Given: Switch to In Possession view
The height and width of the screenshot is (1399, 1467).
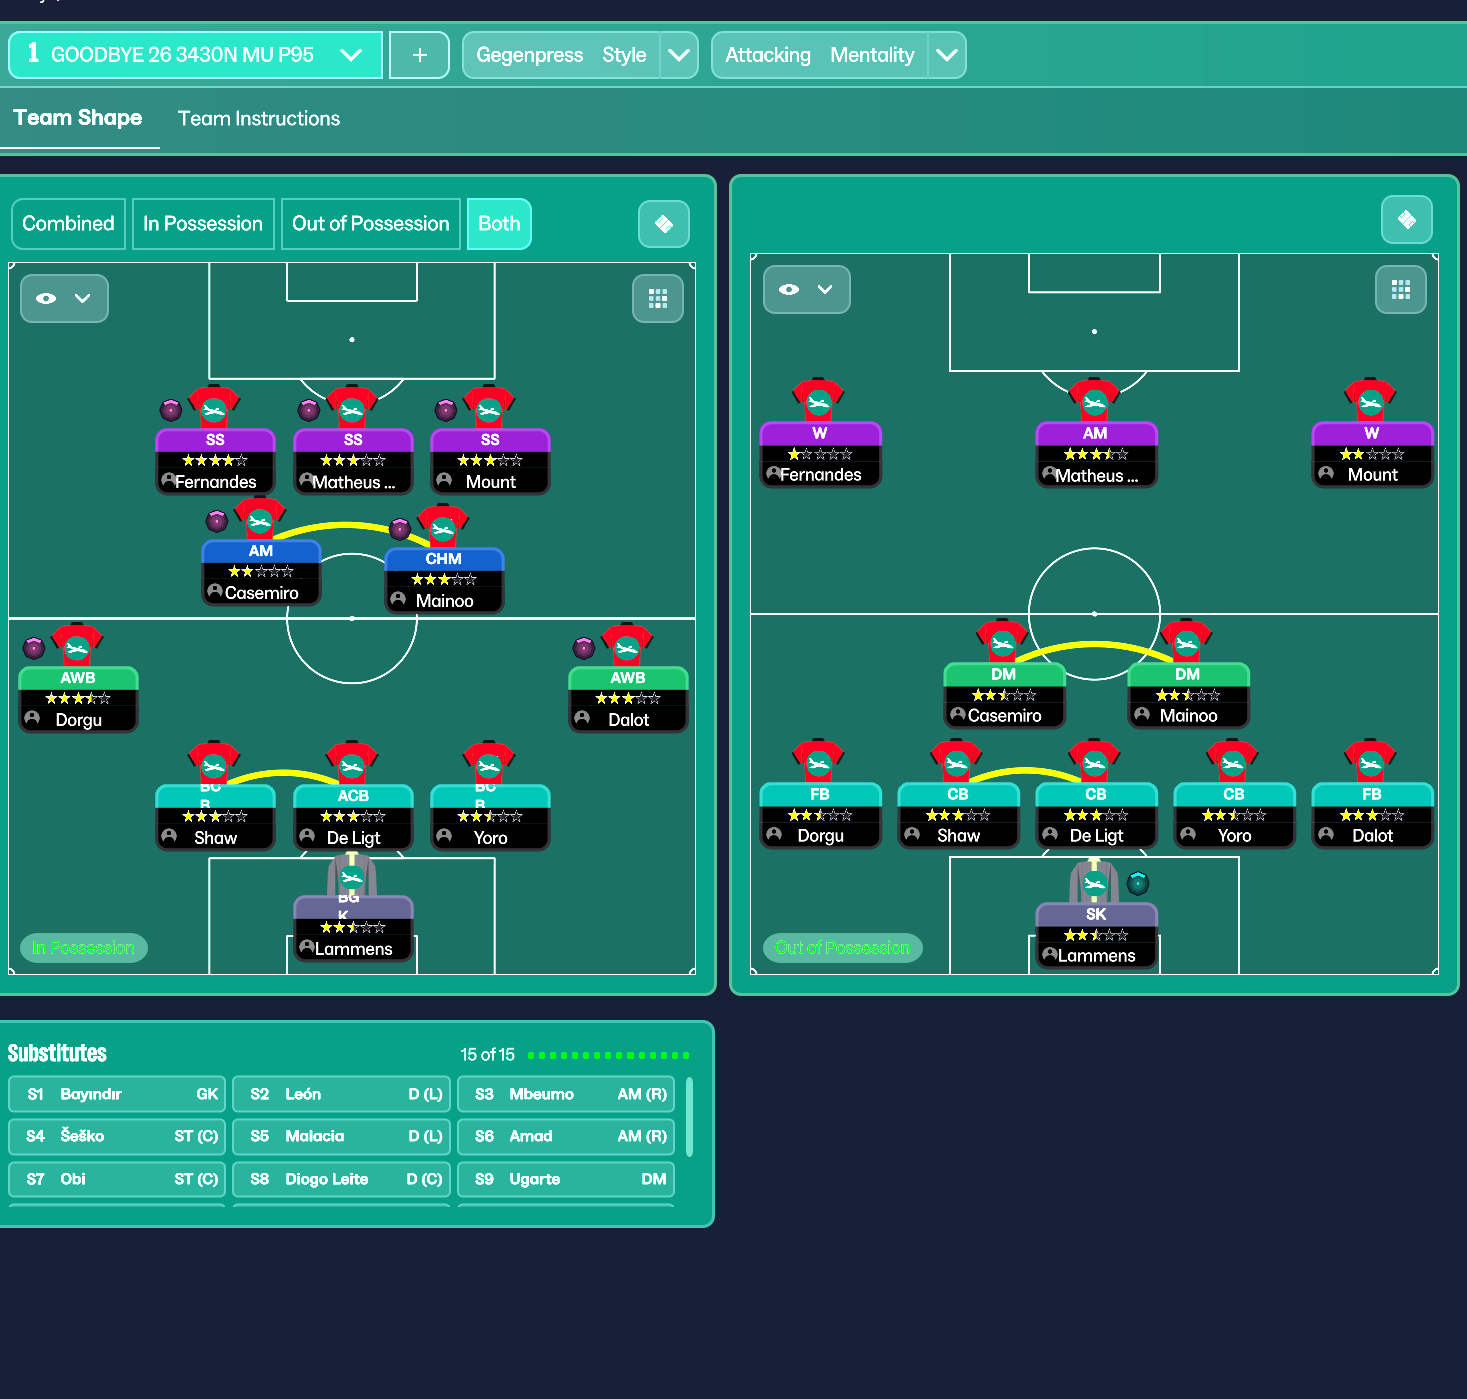Looking at the screenshot, I should coord(203,224).
